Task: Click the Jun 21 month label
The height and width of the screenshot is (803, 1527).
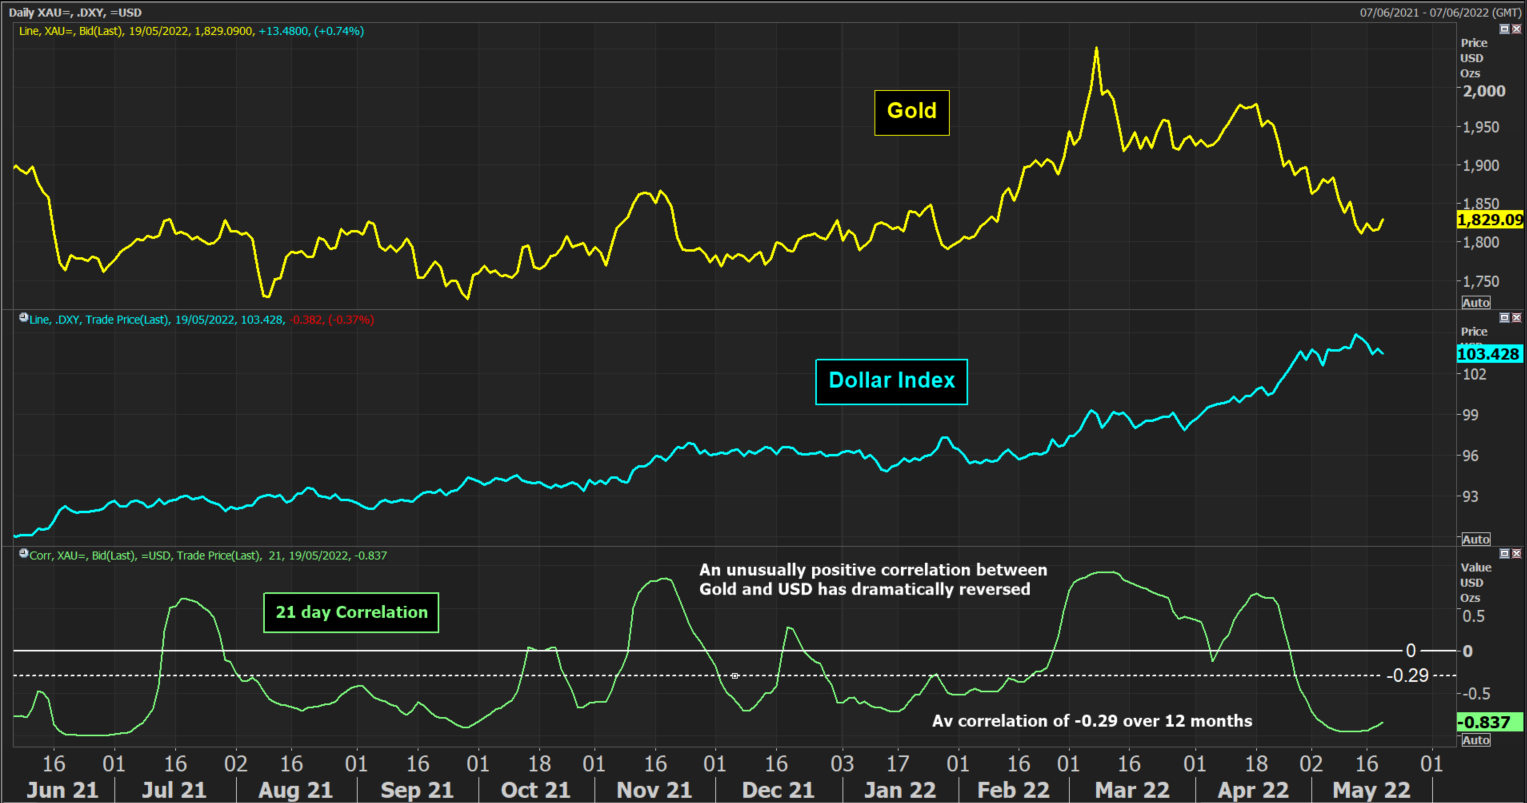Action: [61, 790]
